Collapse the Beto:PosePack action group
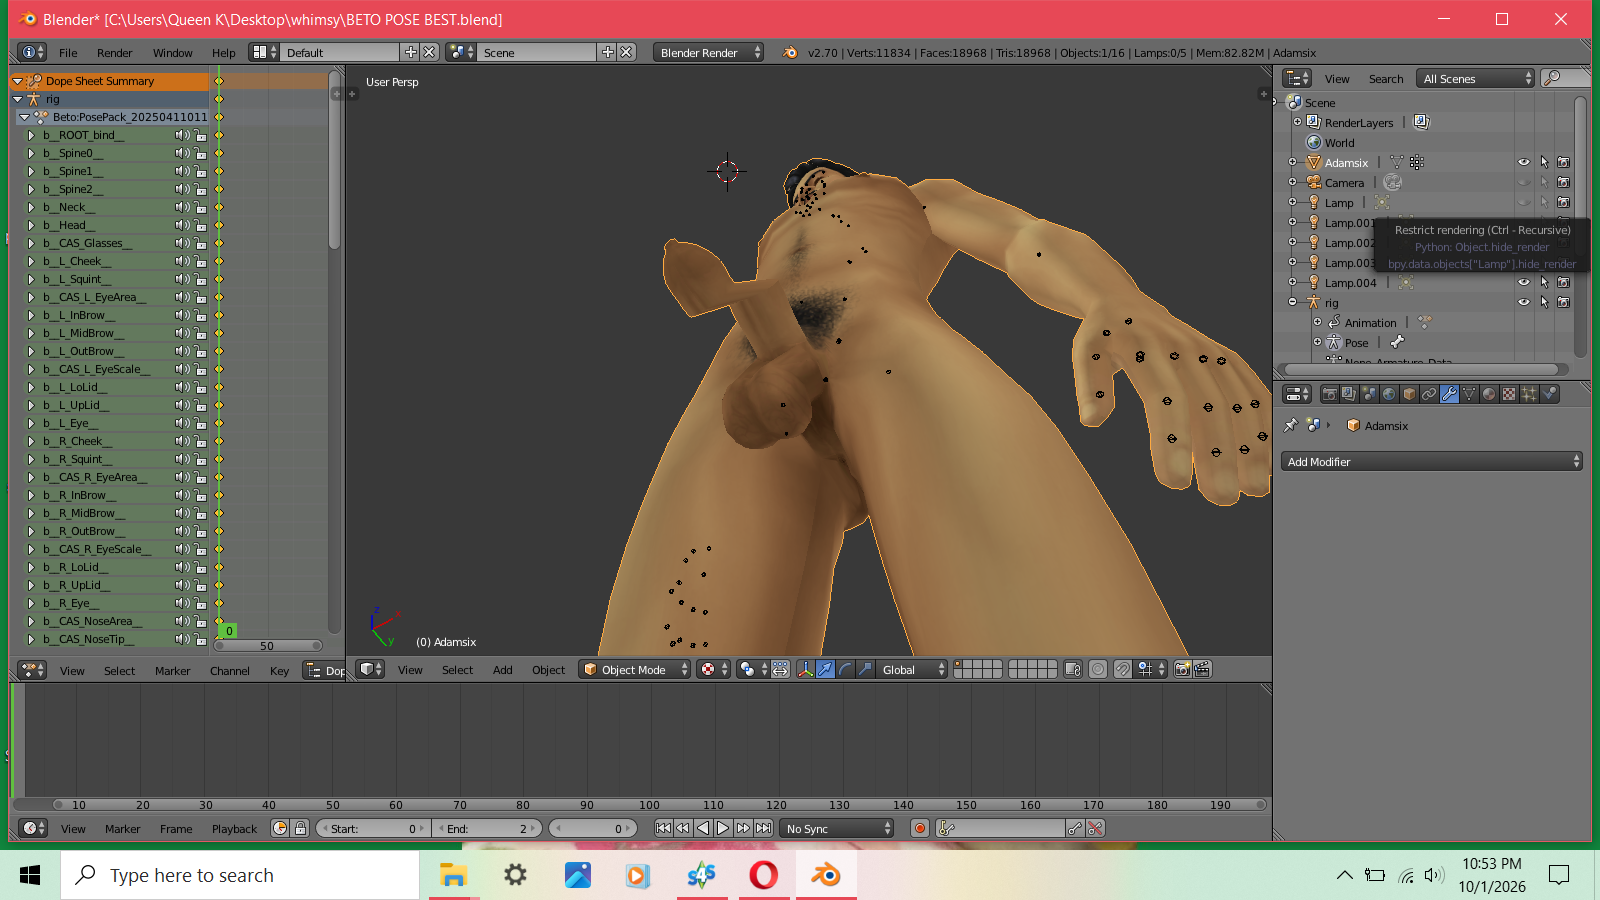Image resolution: width=1600 pixels, height=900 pixels. pyautogui.click(x=25, y=117)
